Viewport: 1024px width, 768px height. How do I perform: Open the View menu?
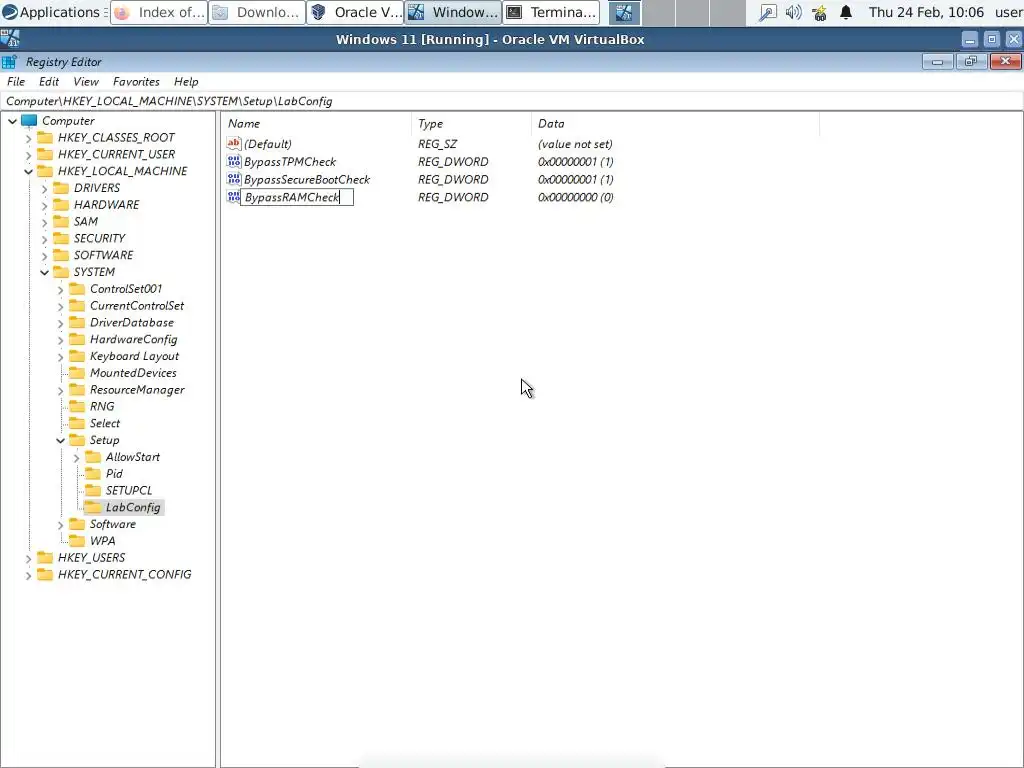pos(86,82)
